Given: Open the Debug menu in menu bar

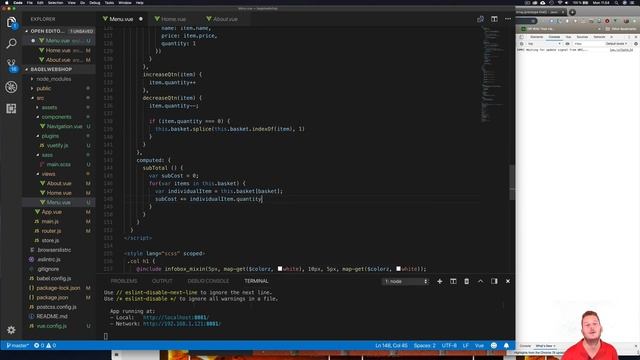Looking at the screenshot, I should pos(95,2).
